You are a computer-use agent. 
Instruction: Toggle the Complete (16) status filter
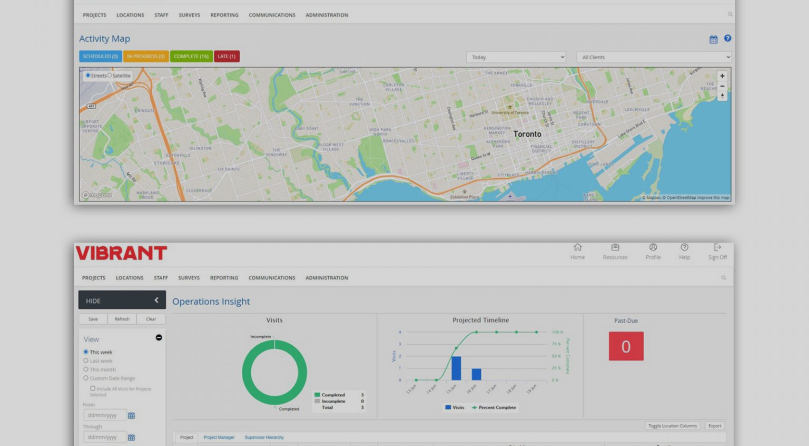pyautogui.click(x=191, y=56)
